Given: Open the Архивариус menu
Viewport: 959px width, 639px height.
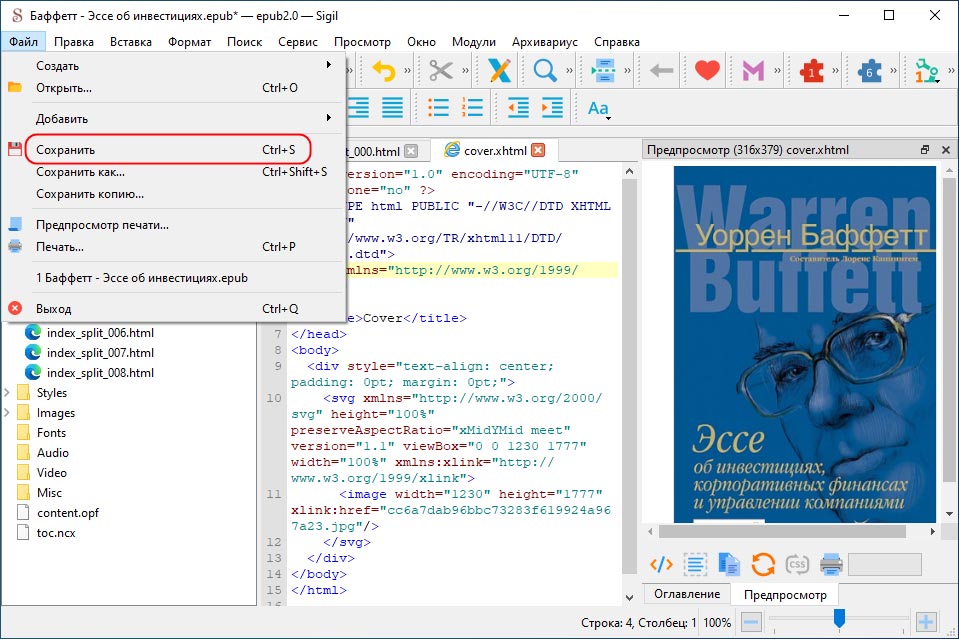Looking at the screenshot, I should [x=544, y=42].
